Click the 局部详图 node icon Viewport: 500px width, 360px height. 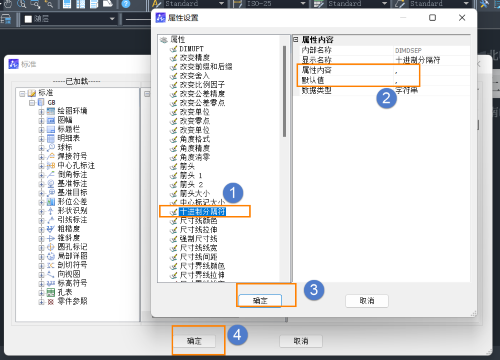[51, 256]
